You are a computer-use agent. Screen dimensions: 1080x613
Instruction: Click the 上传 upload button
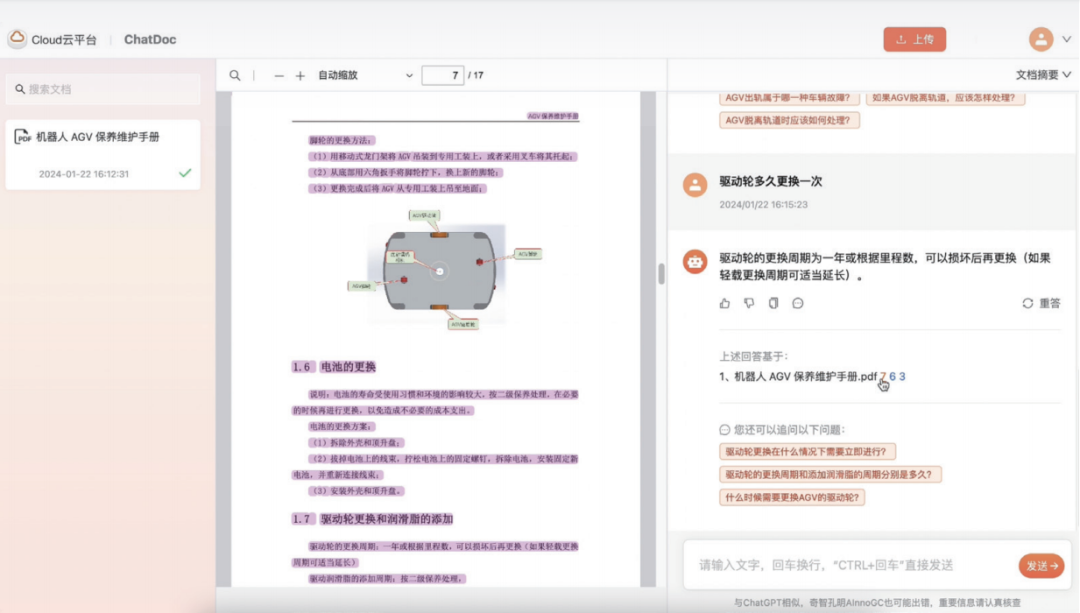(x=914, y=39)
